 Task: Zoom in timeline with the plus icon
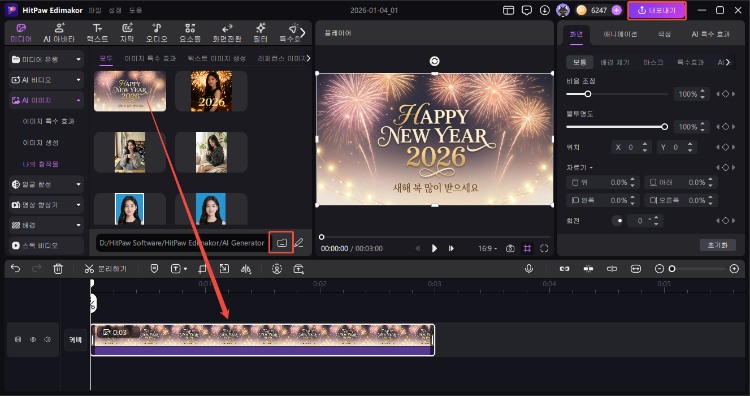click(x=734, y=269)
